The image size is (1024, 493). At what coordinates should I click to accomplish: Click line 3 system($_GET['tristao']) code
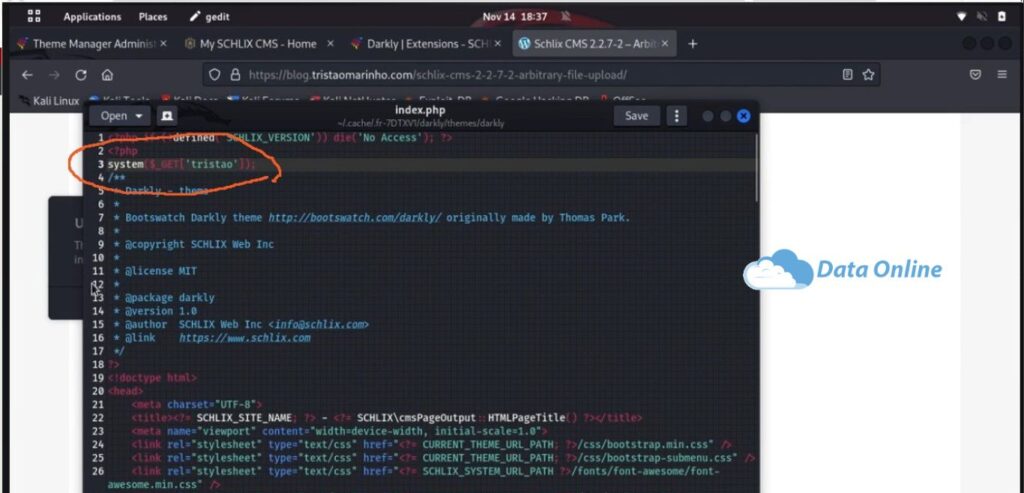coord(182,164)
